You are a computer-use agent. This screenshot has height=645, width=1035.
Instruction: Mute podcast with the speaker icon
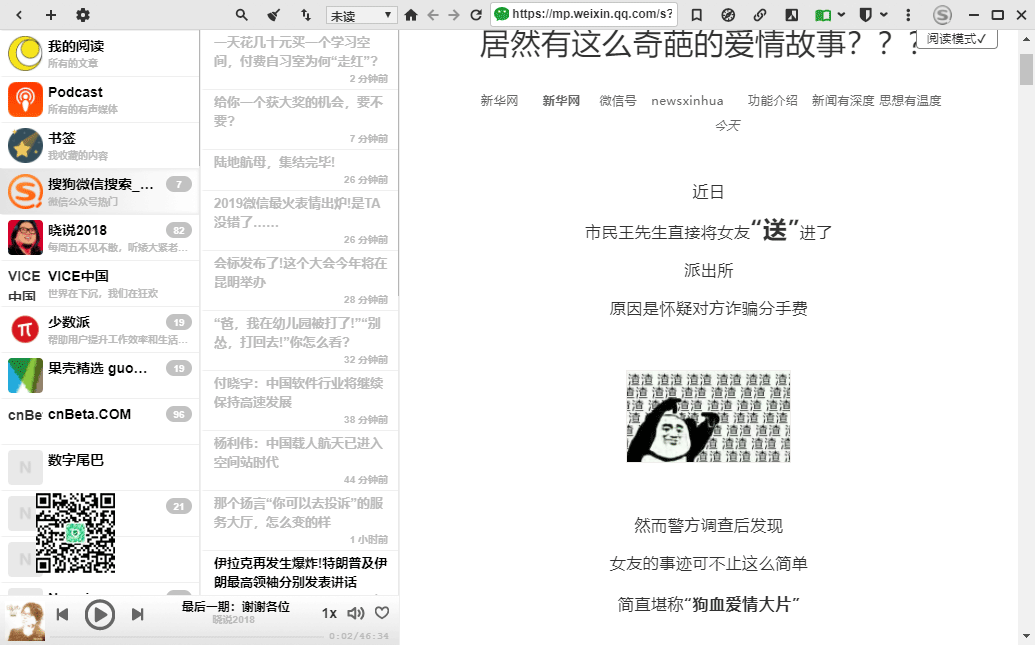(x=356, y=613)
